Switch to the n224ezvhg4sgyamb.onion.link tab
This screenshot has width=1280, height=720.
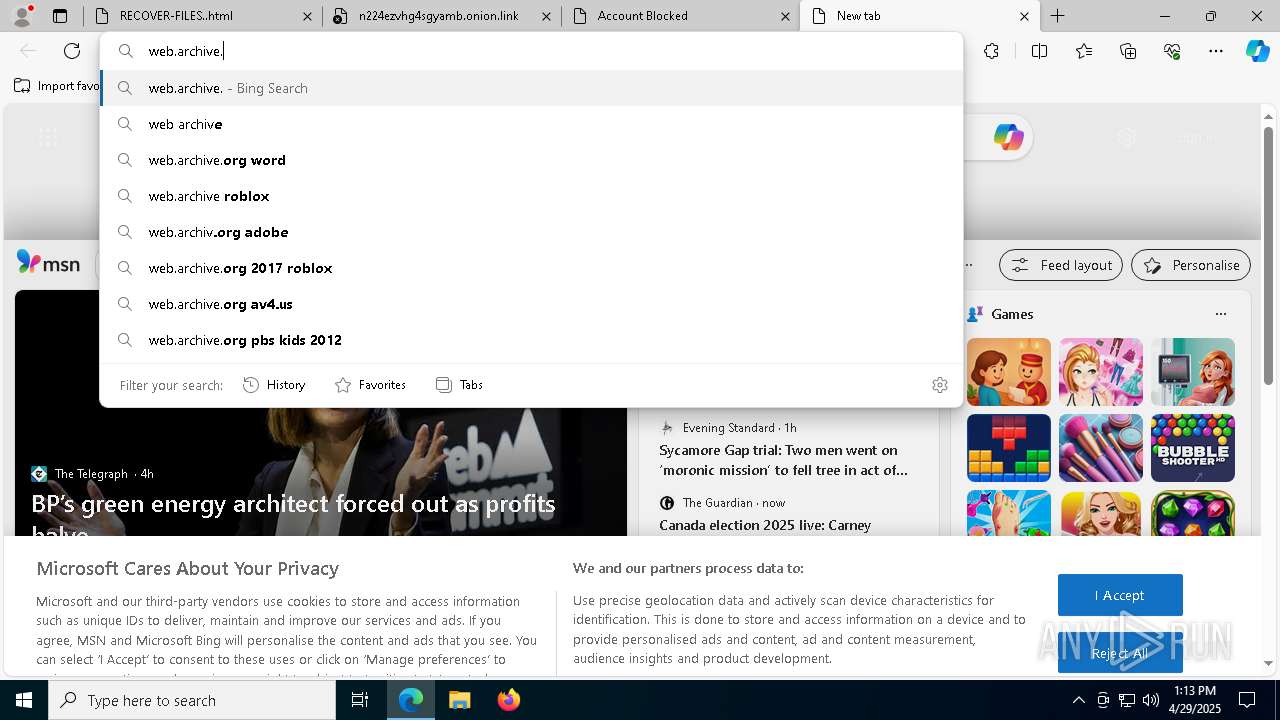[441, 16]
